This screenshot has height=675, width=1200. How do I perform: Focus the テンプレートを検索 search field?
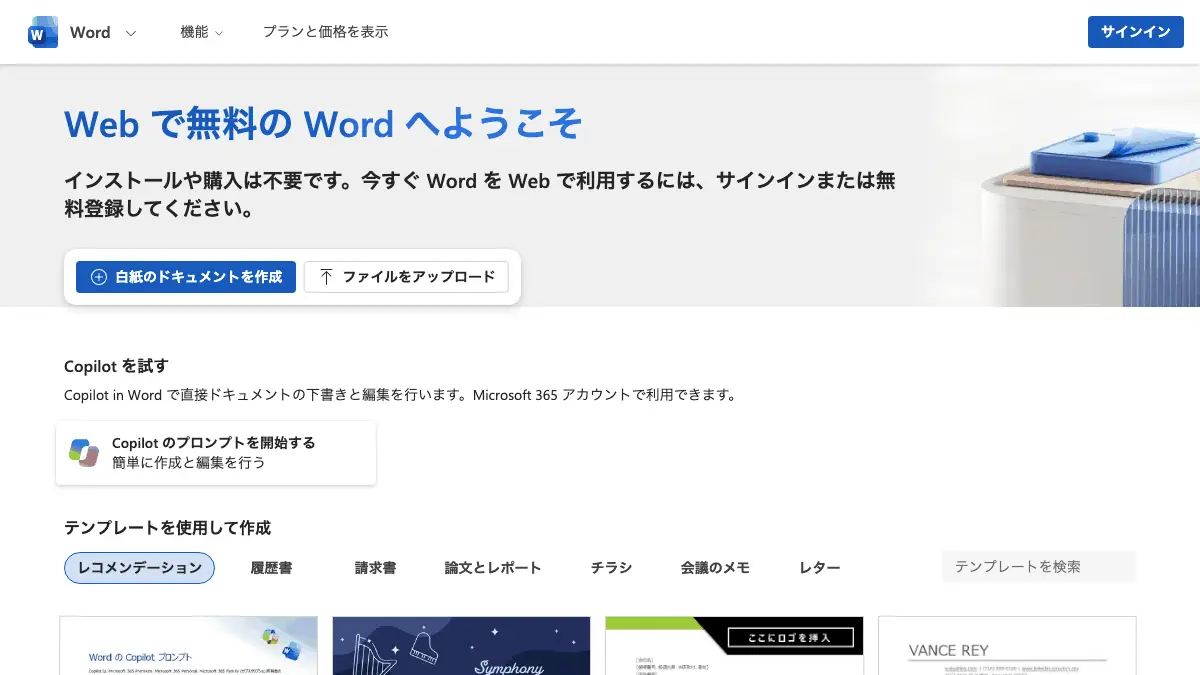(x=1039, y=566)
